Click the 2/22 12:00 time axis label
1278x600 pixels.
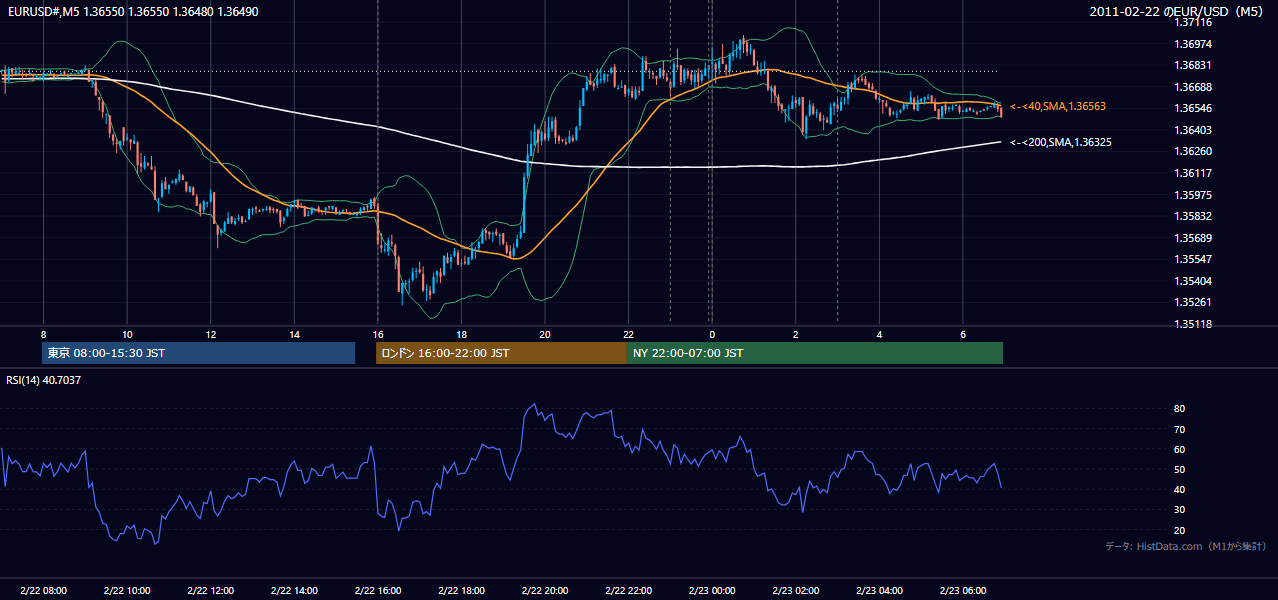(x=211, y=591)
